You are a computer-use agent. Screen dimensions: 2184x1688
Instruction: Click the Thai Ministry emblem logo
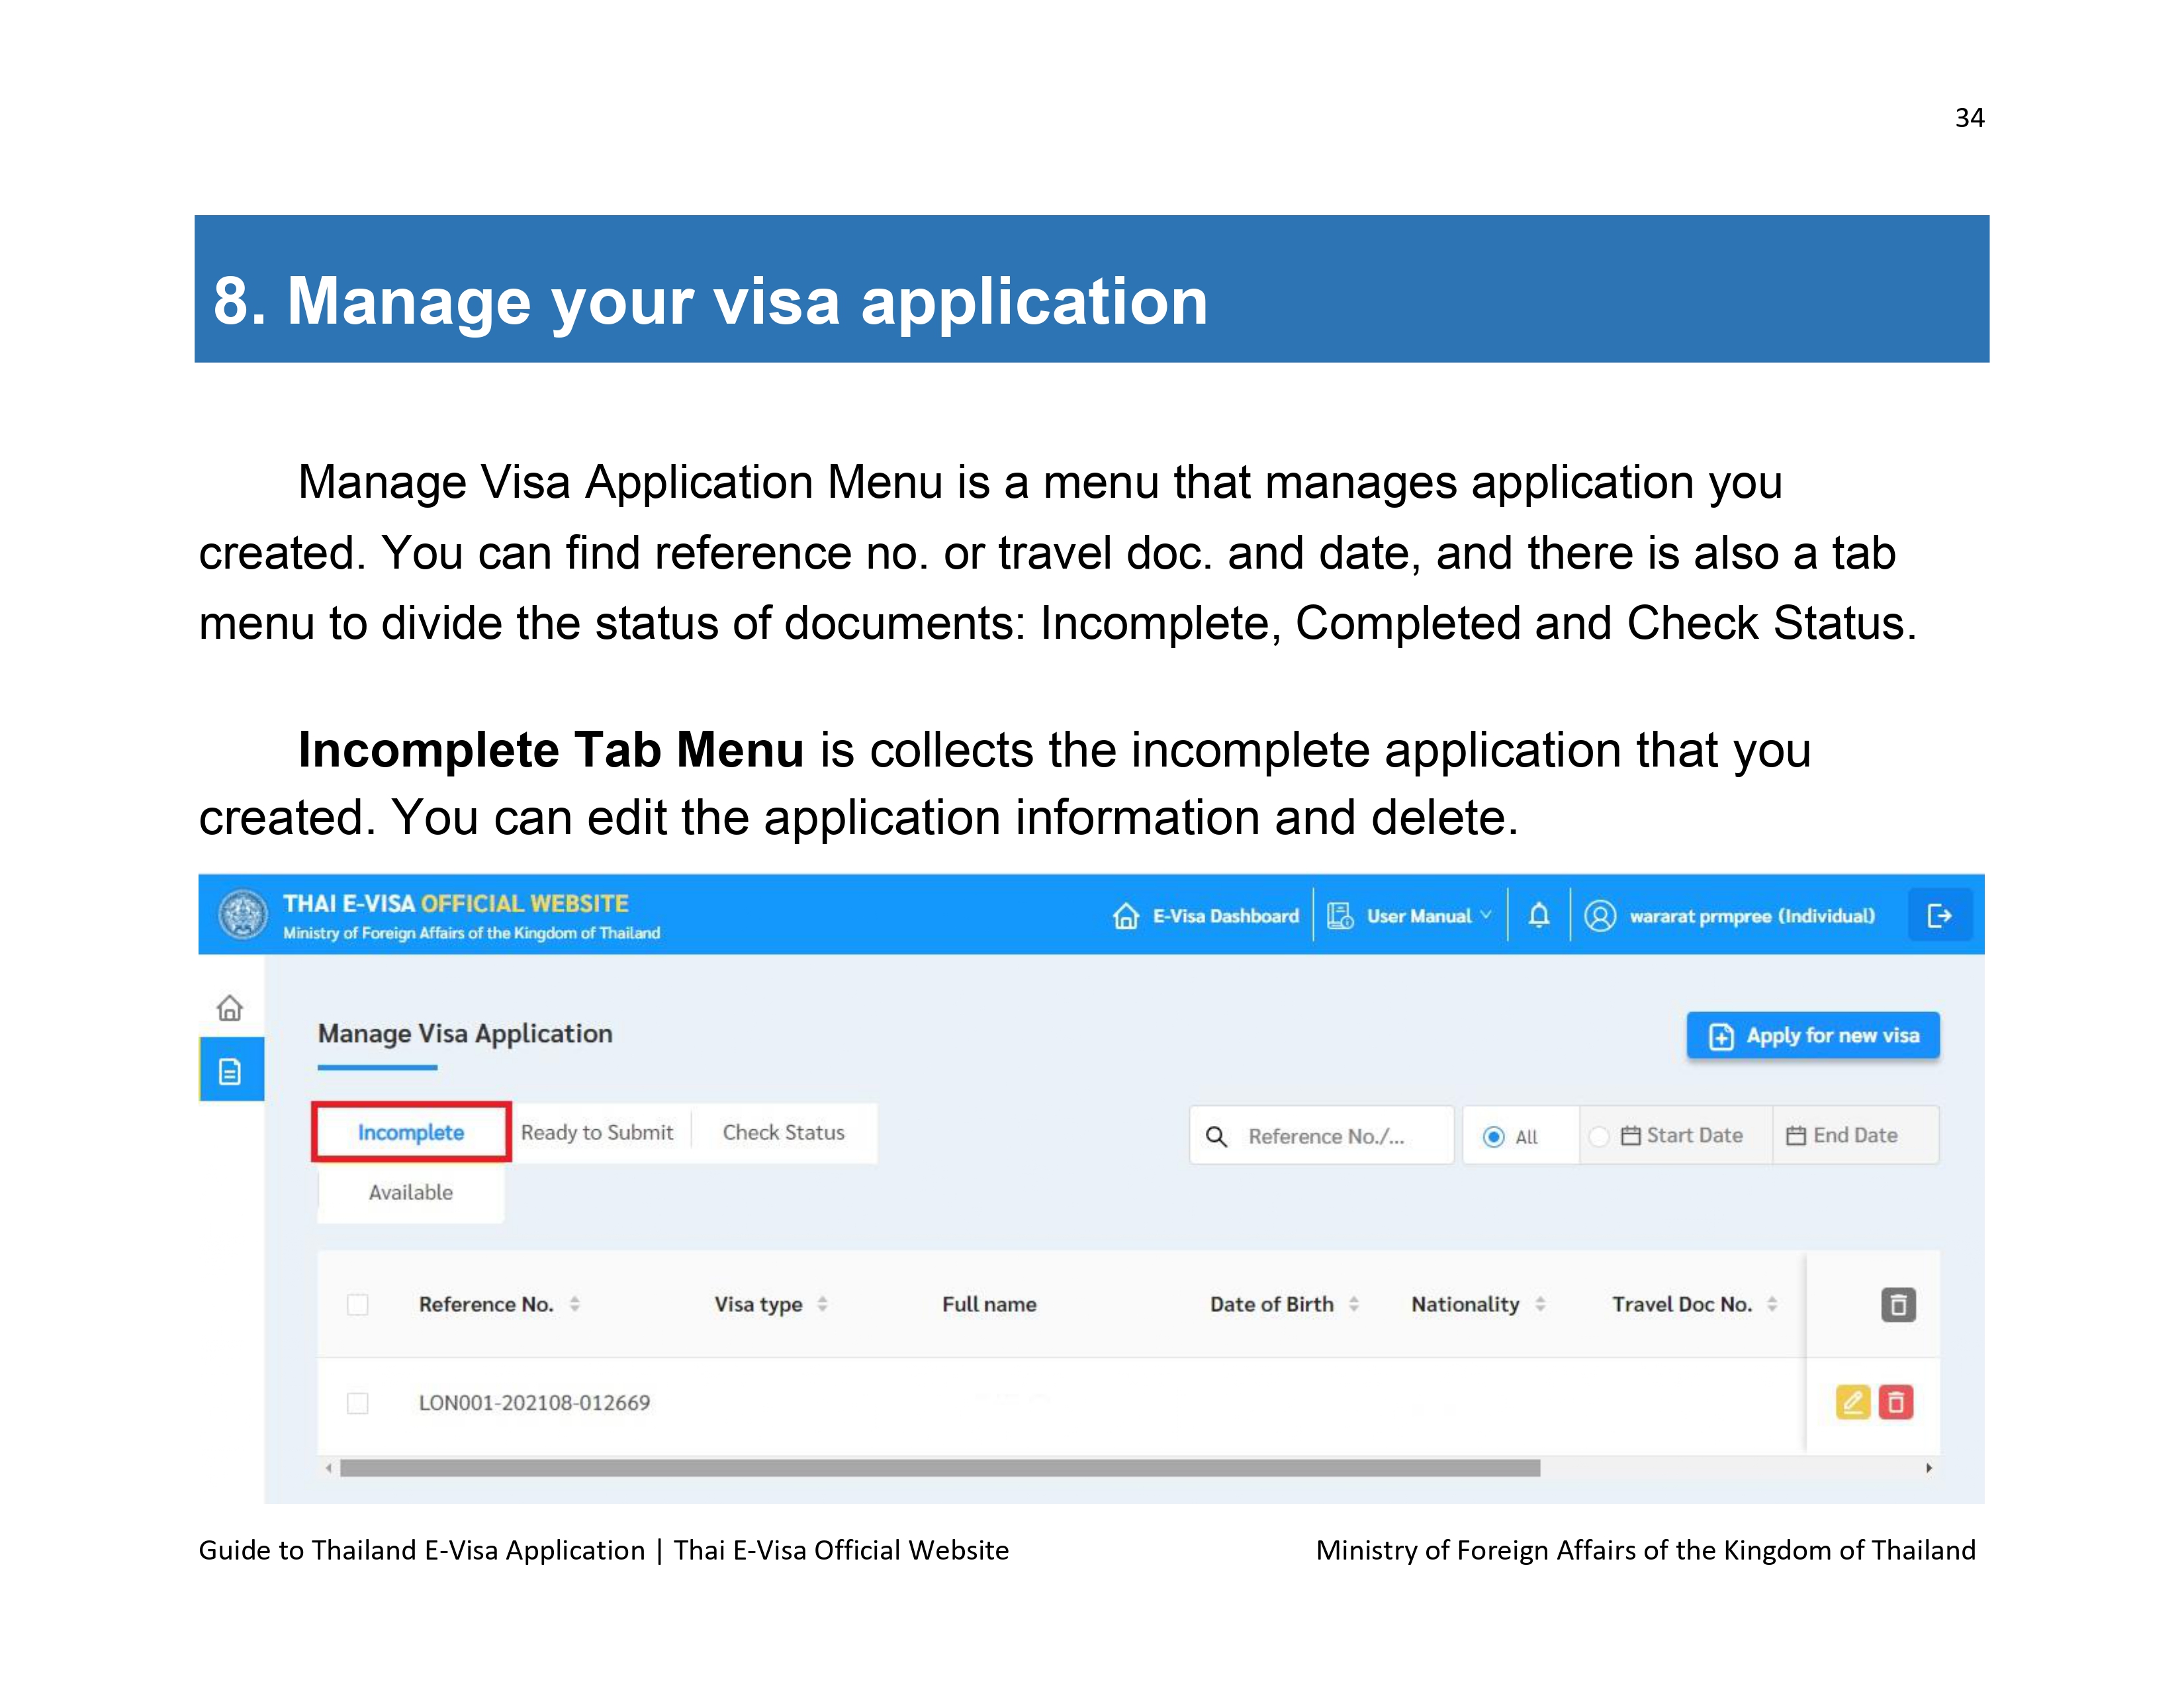pyautogui.click(x=243, y=914)
